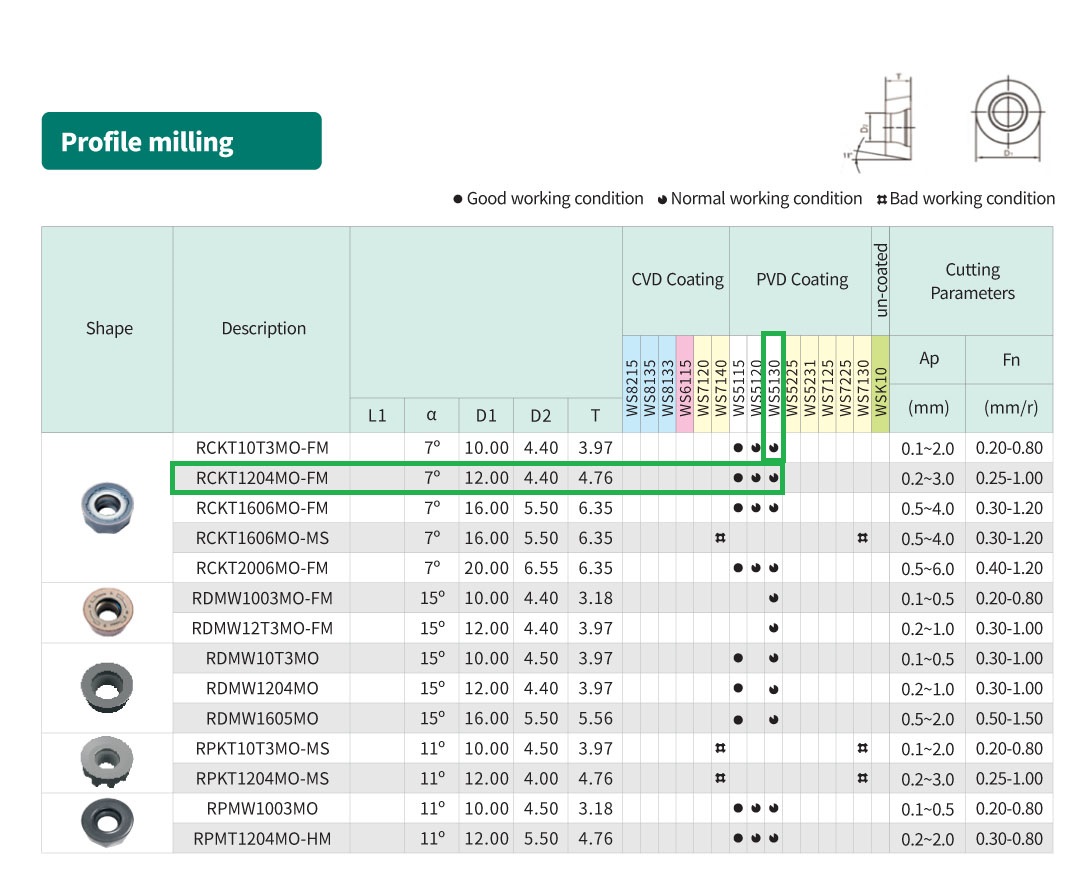1067x892 pixels.
Task: Select the highlighted RCKT1204MO-FM description cell
Action: (x=262, y=478)
